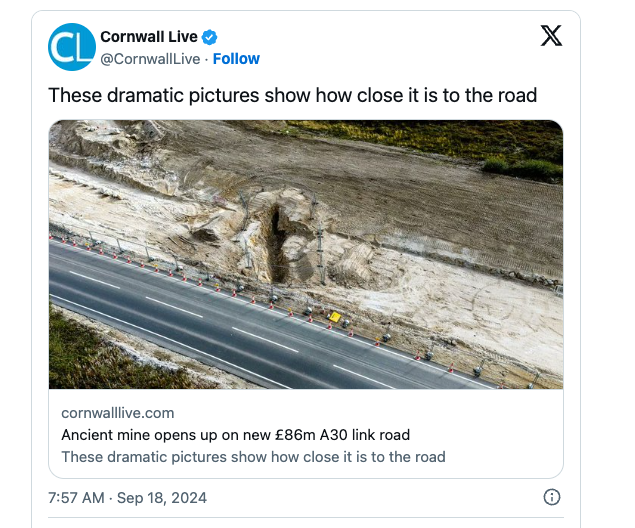Click the yellow sign beside the road
The image size is (635, 528).
(334, 317)
